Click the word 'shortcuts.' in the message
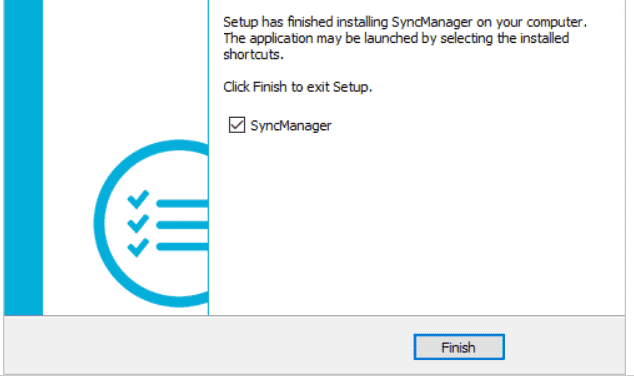The height and width of the screenshot is (376, 634). coord(254,55)
